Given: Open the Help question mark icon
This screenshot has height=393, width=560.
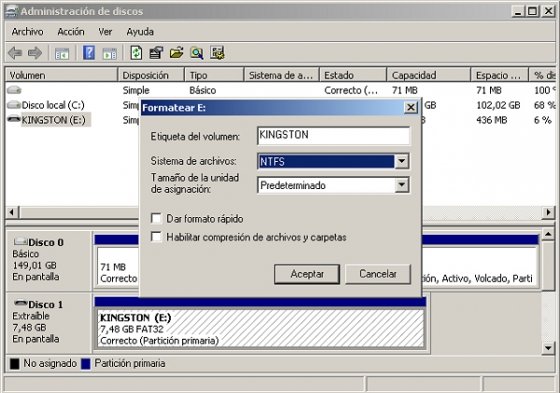Looking at the screenshot, I should [x=89, y=53].
